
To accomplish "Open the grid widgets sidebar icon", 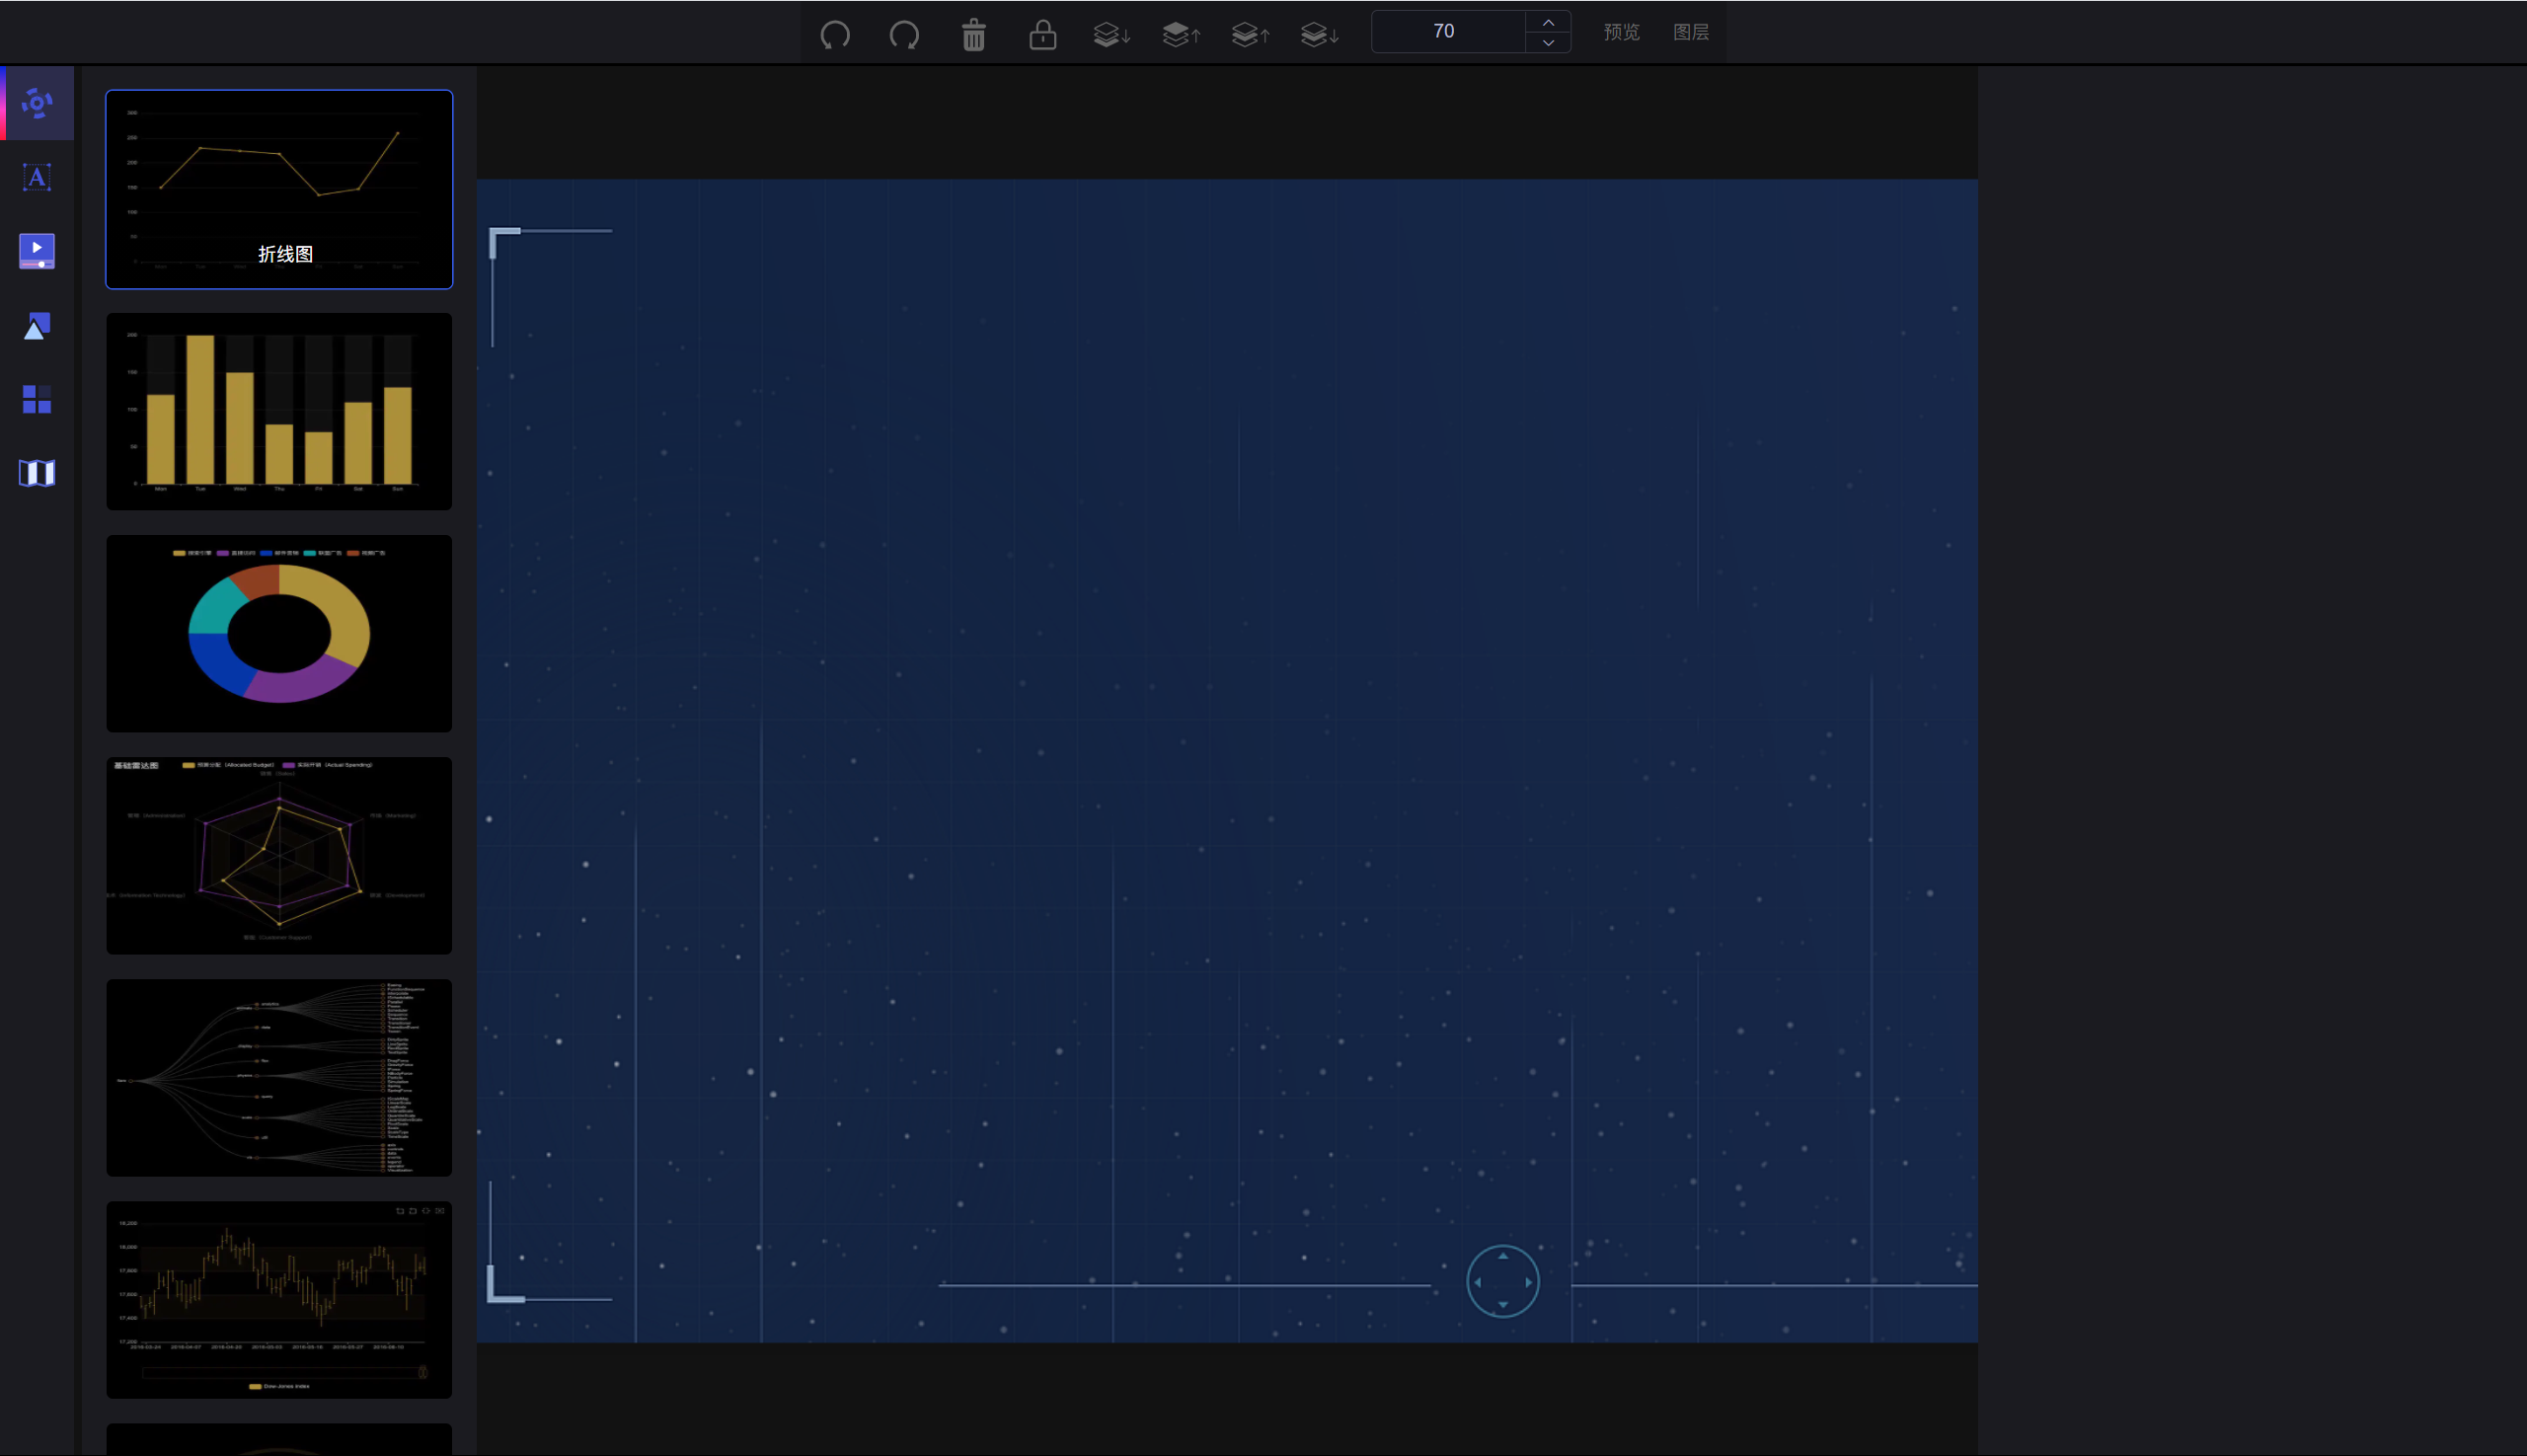I will pos(37,399).
